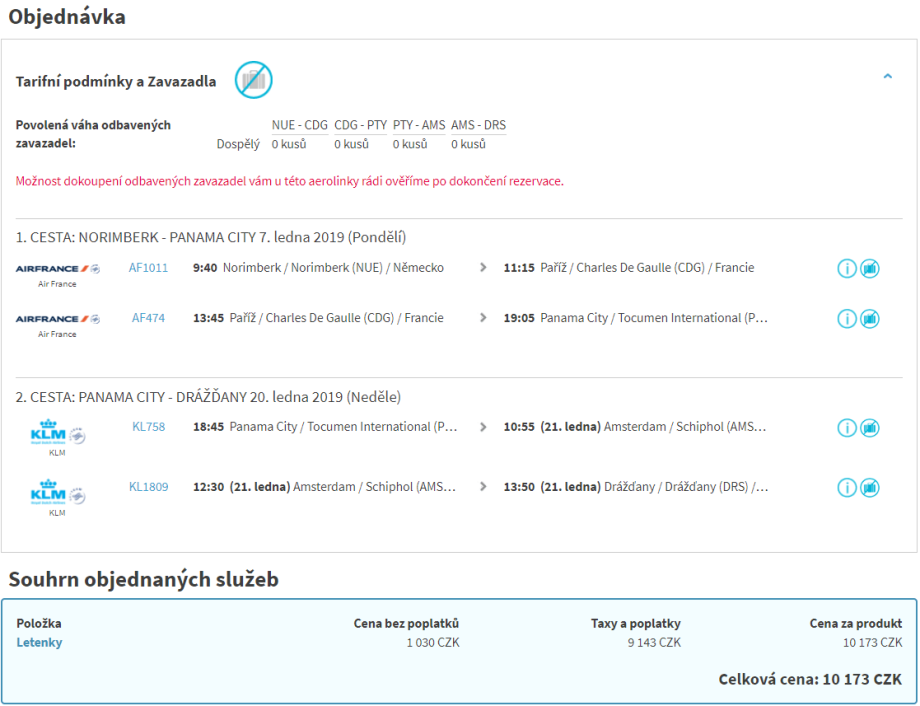Click the baggage icon for flight AF474

coord(870,319)
